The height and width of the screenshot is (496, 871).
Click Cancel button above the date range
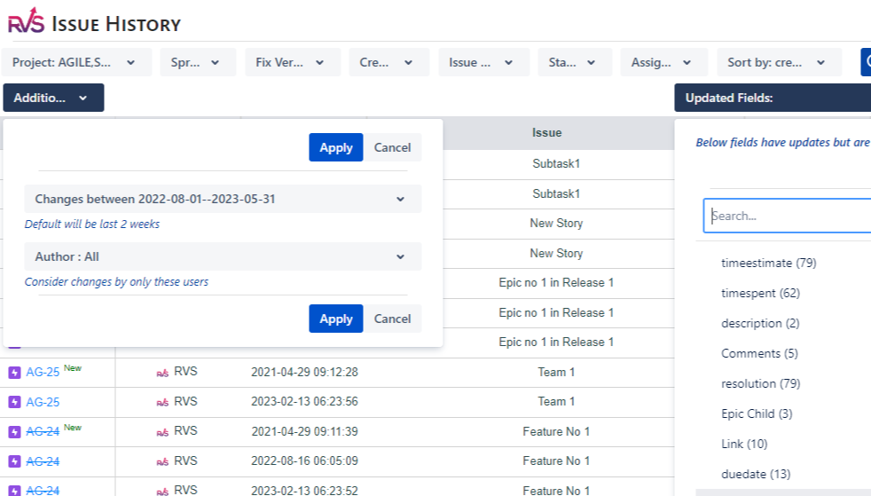click(x=392, y=148)
